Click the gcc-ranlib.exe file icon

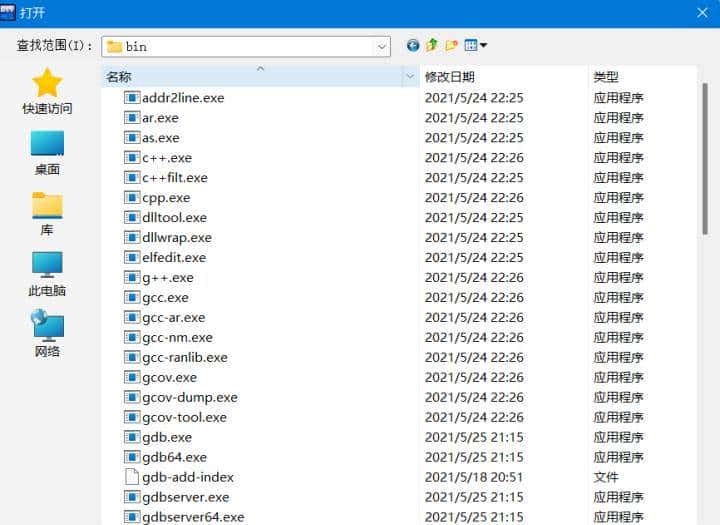point(132,357)
